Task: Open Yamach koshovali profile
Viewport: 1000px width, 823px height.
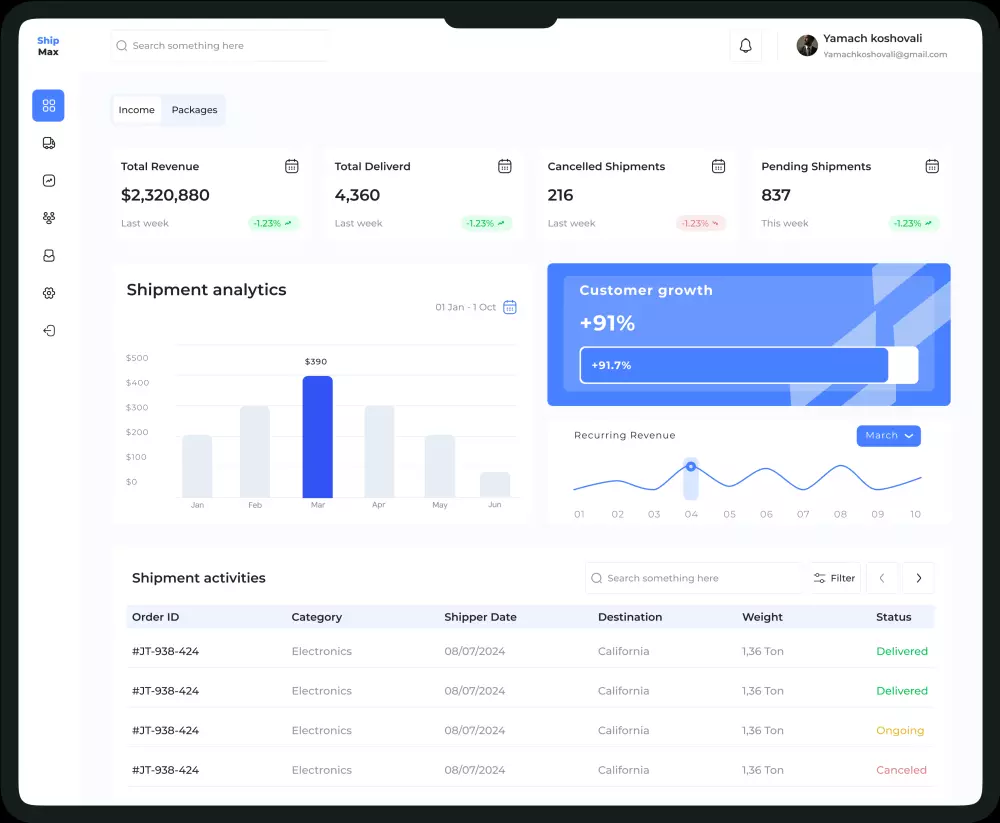Action: click(872, 46)
